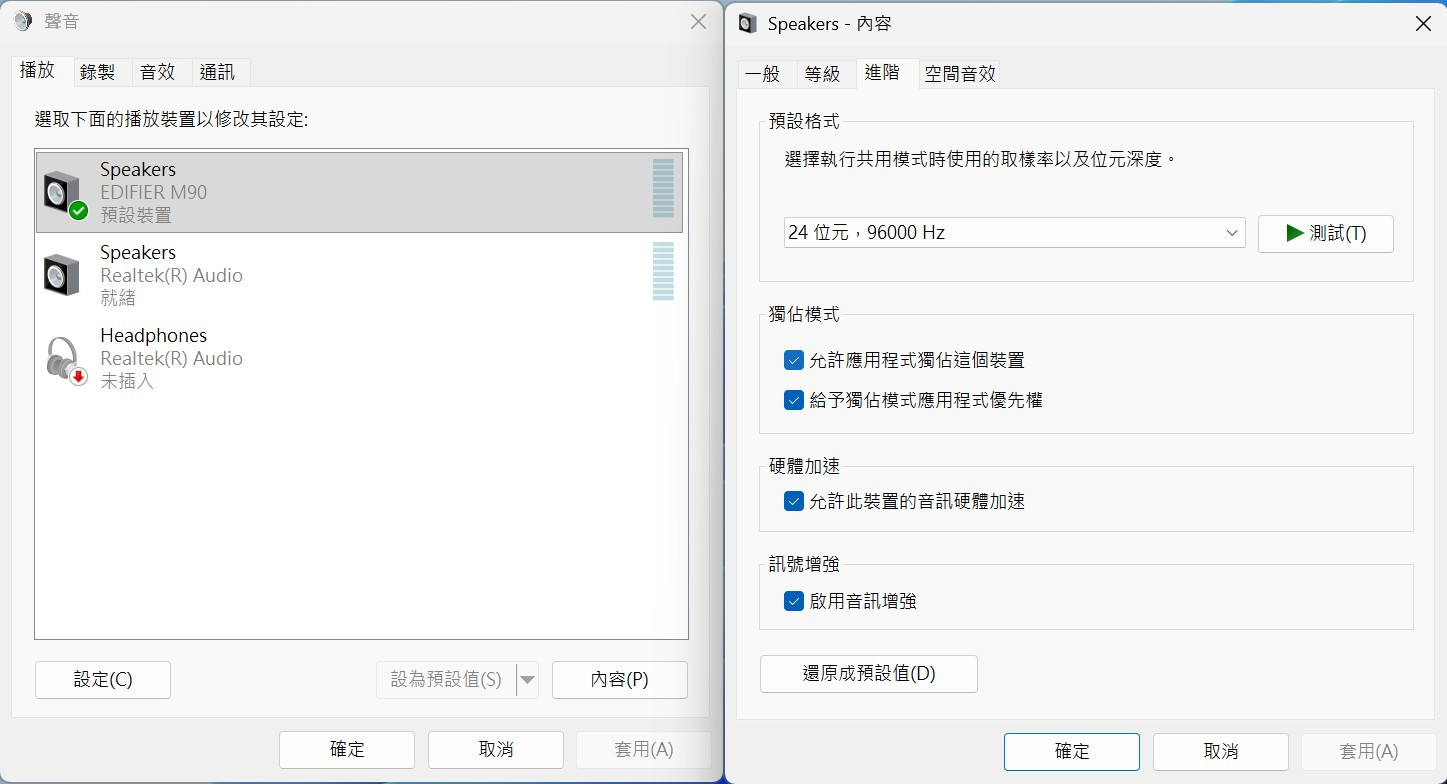Image resolution: width=1447 pixels, height=784 pixels.
Task: Click the green play triangle on the test button
Action: [1295, 233]
